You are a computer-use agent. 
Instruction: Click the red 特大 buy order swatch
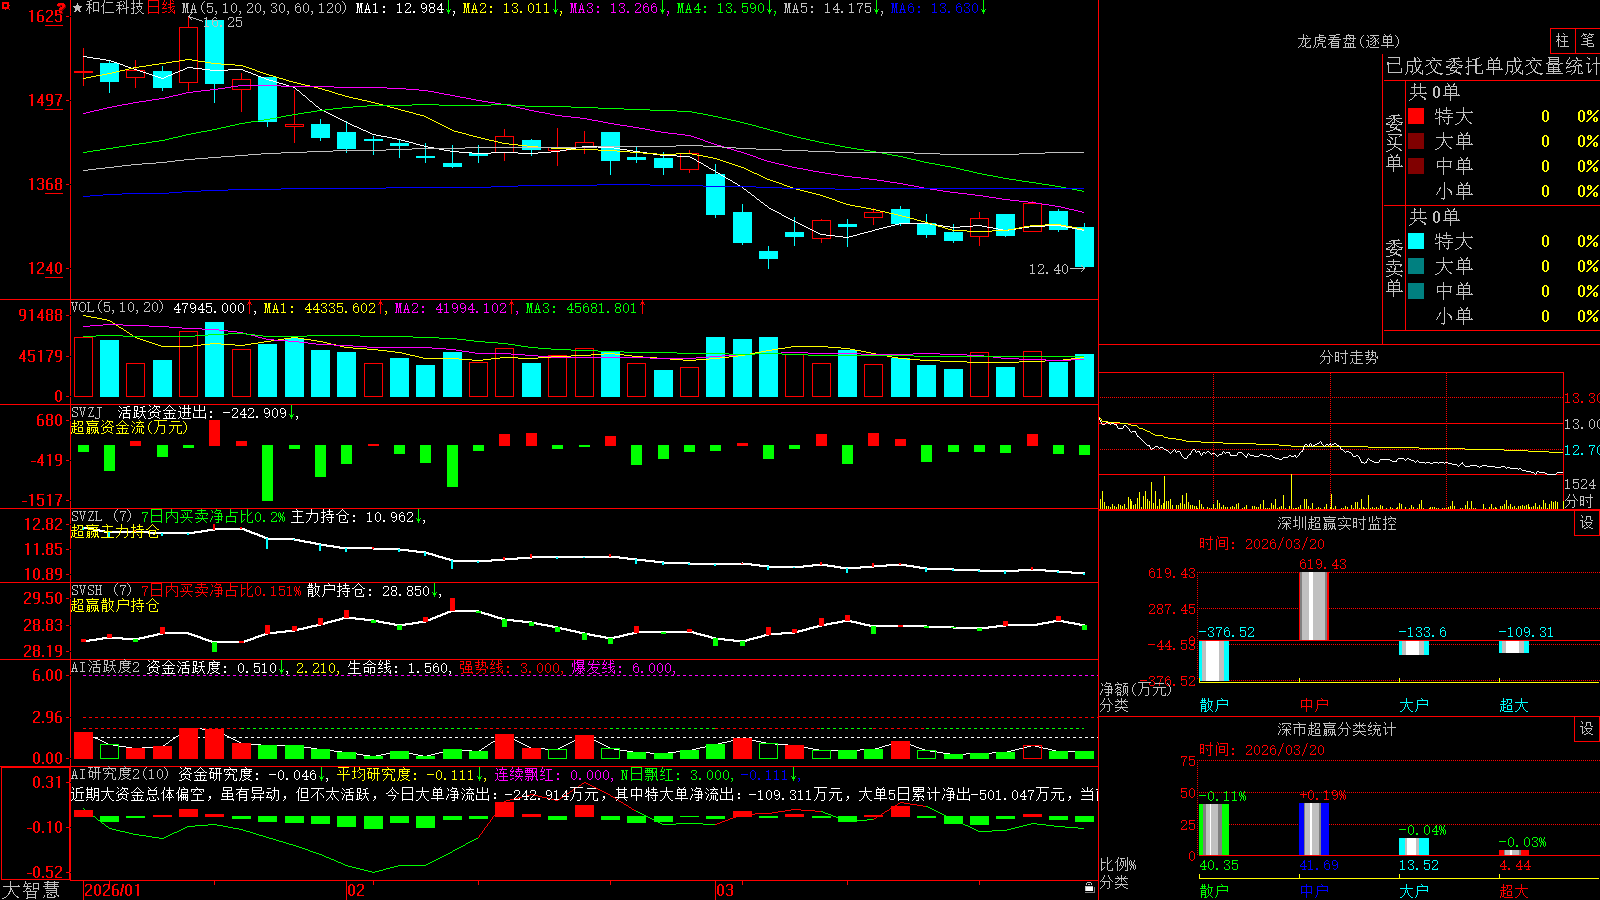point(1416,116)
